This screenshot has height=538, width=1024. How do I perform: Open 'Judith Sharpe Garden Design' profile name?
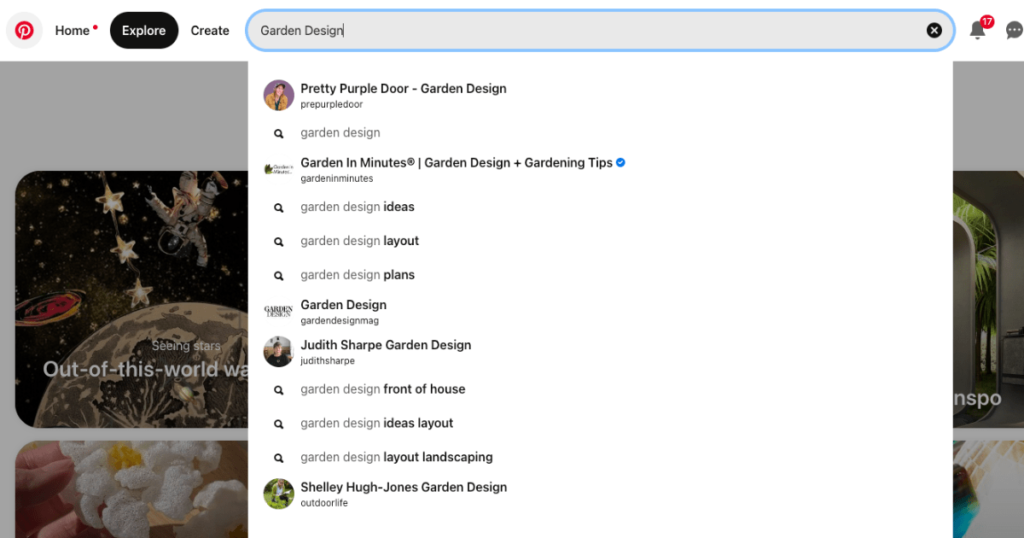385,345
